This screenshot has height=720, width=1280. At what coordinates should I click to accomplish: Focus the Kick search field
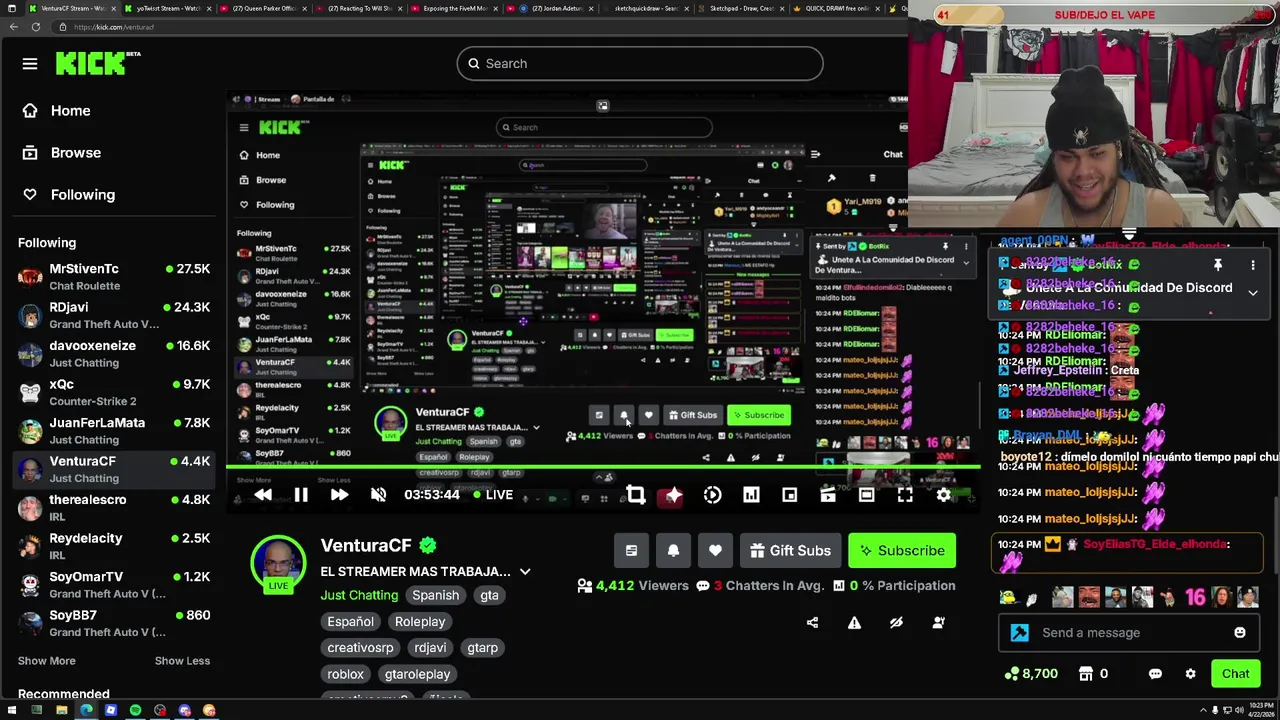(x=640, y=64)
